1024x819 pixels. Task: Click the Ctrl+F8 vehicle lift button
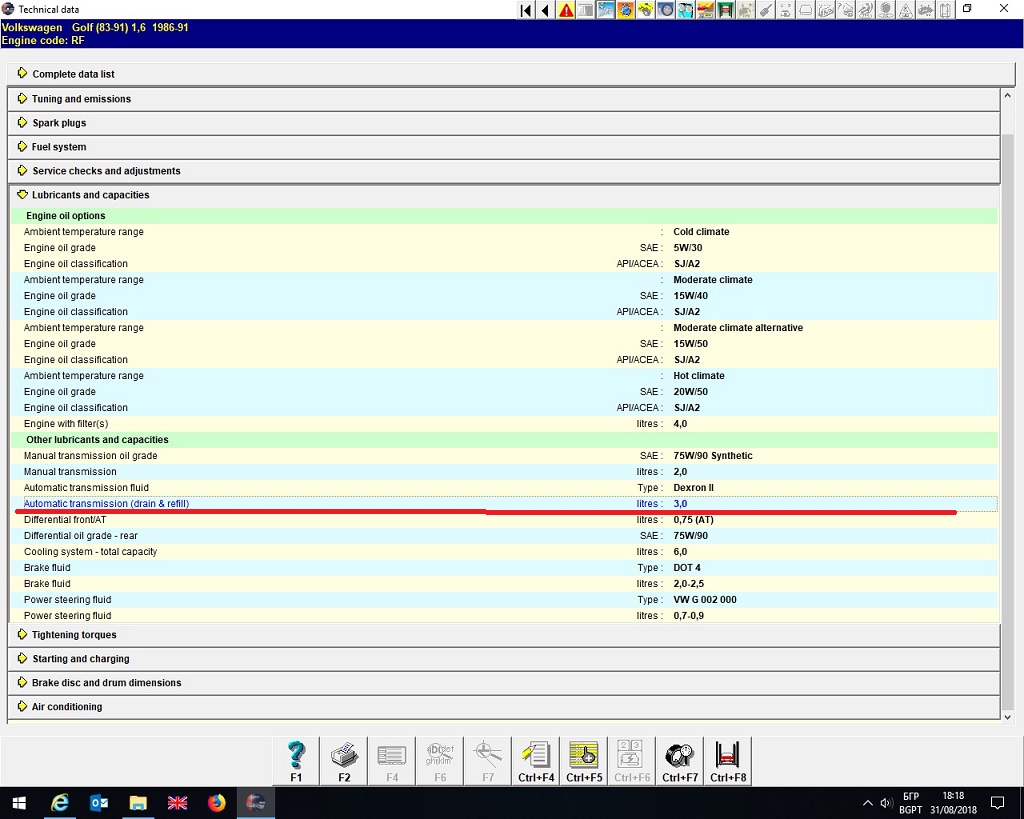[x=728, y=761]
